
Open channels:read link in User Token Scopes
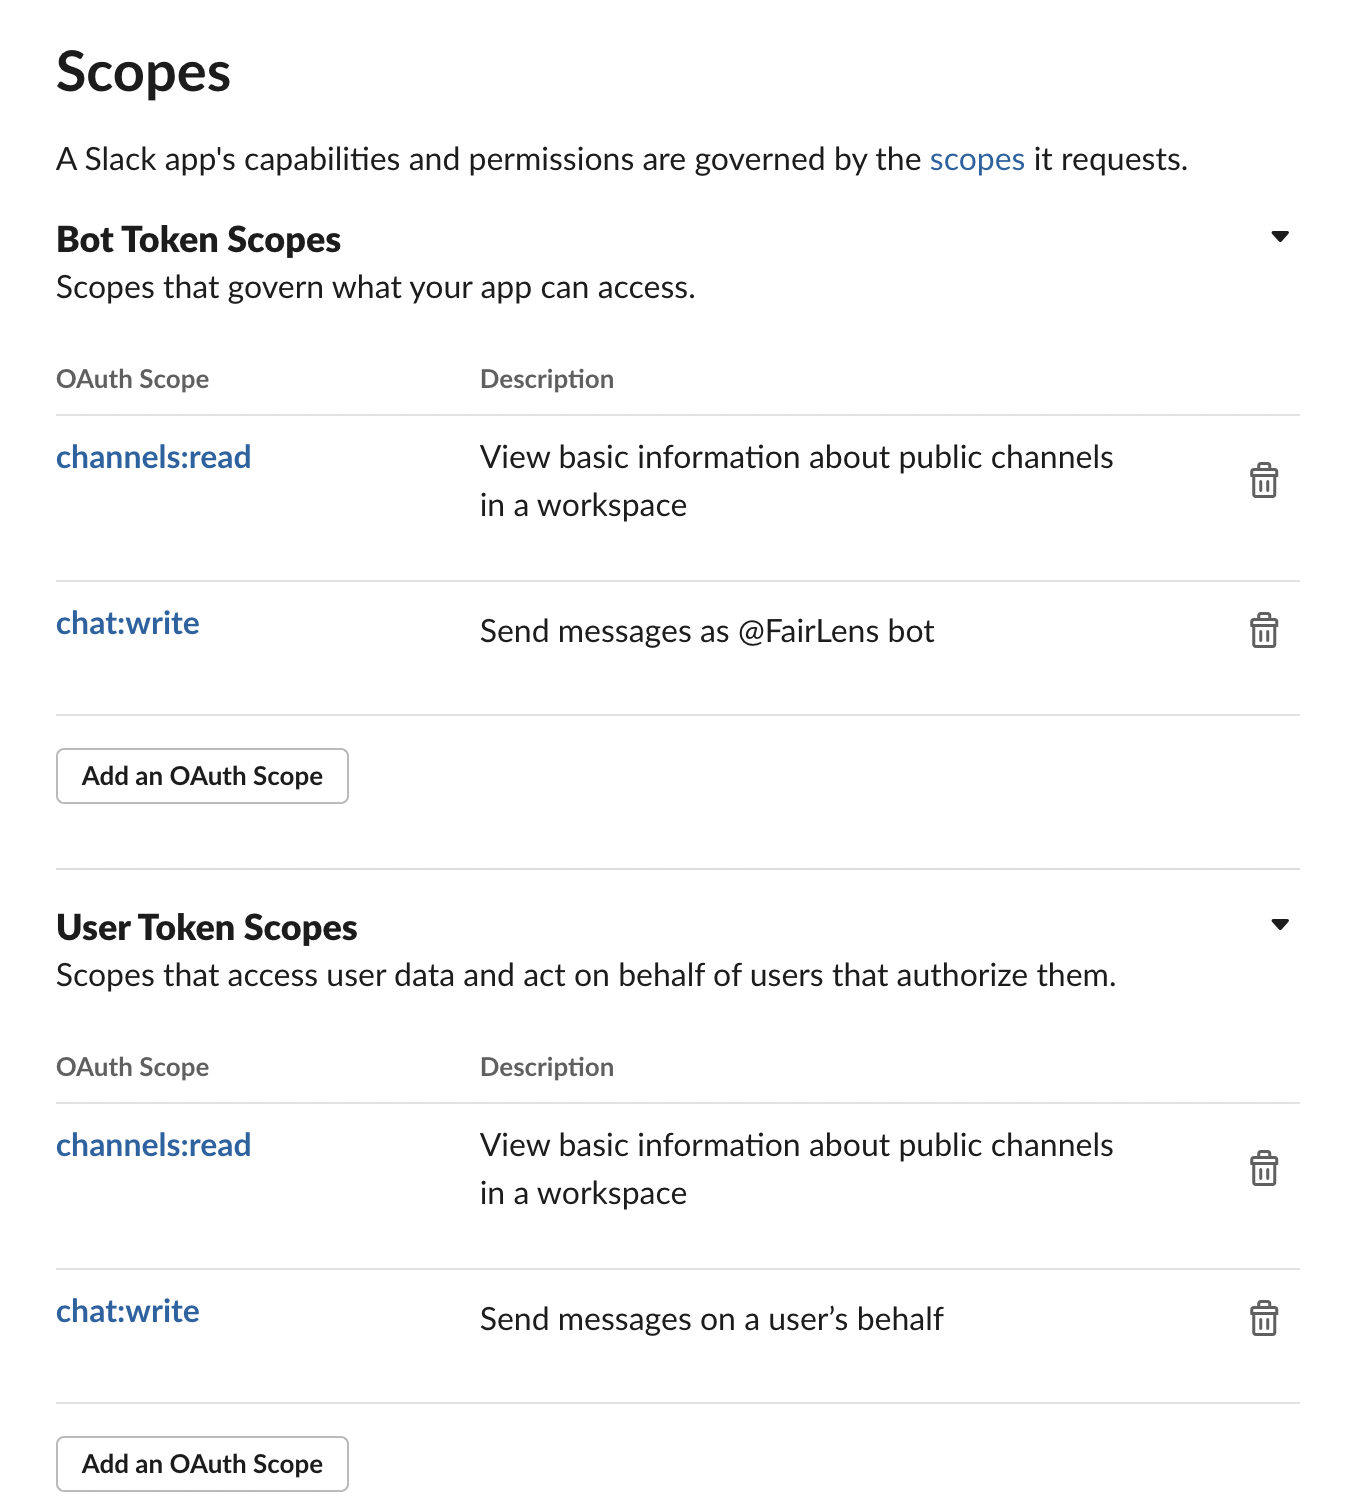(153, 1146)
